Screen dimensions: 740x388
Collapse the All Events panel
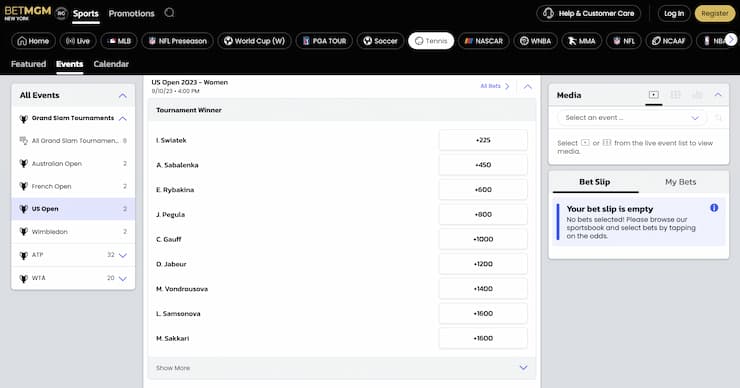(x=123, y=95)
